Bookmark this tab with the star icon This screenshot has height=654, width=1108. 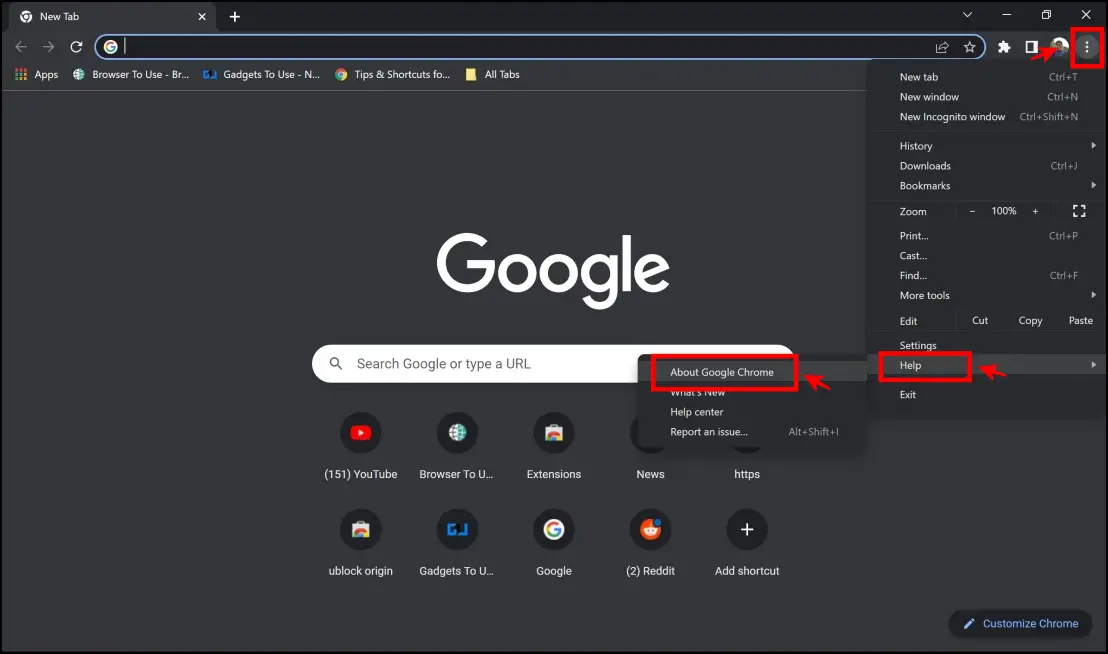point(969,47)
